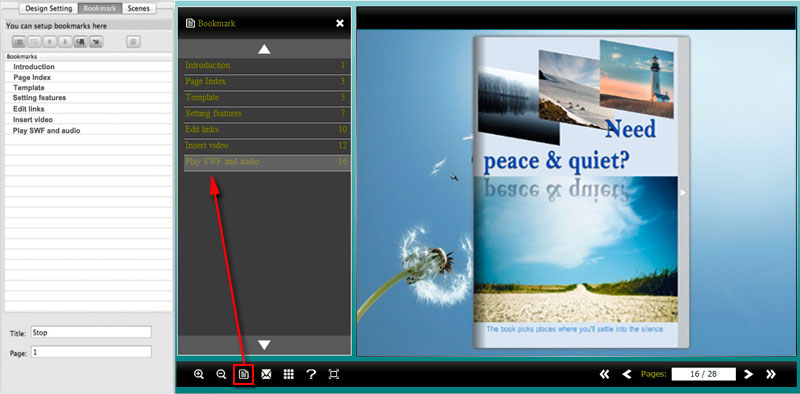The height and width of the screenshot is (394, 800).
Task: Expand bookmark list with bottom down arrow
Action: (x=264, y=345)
